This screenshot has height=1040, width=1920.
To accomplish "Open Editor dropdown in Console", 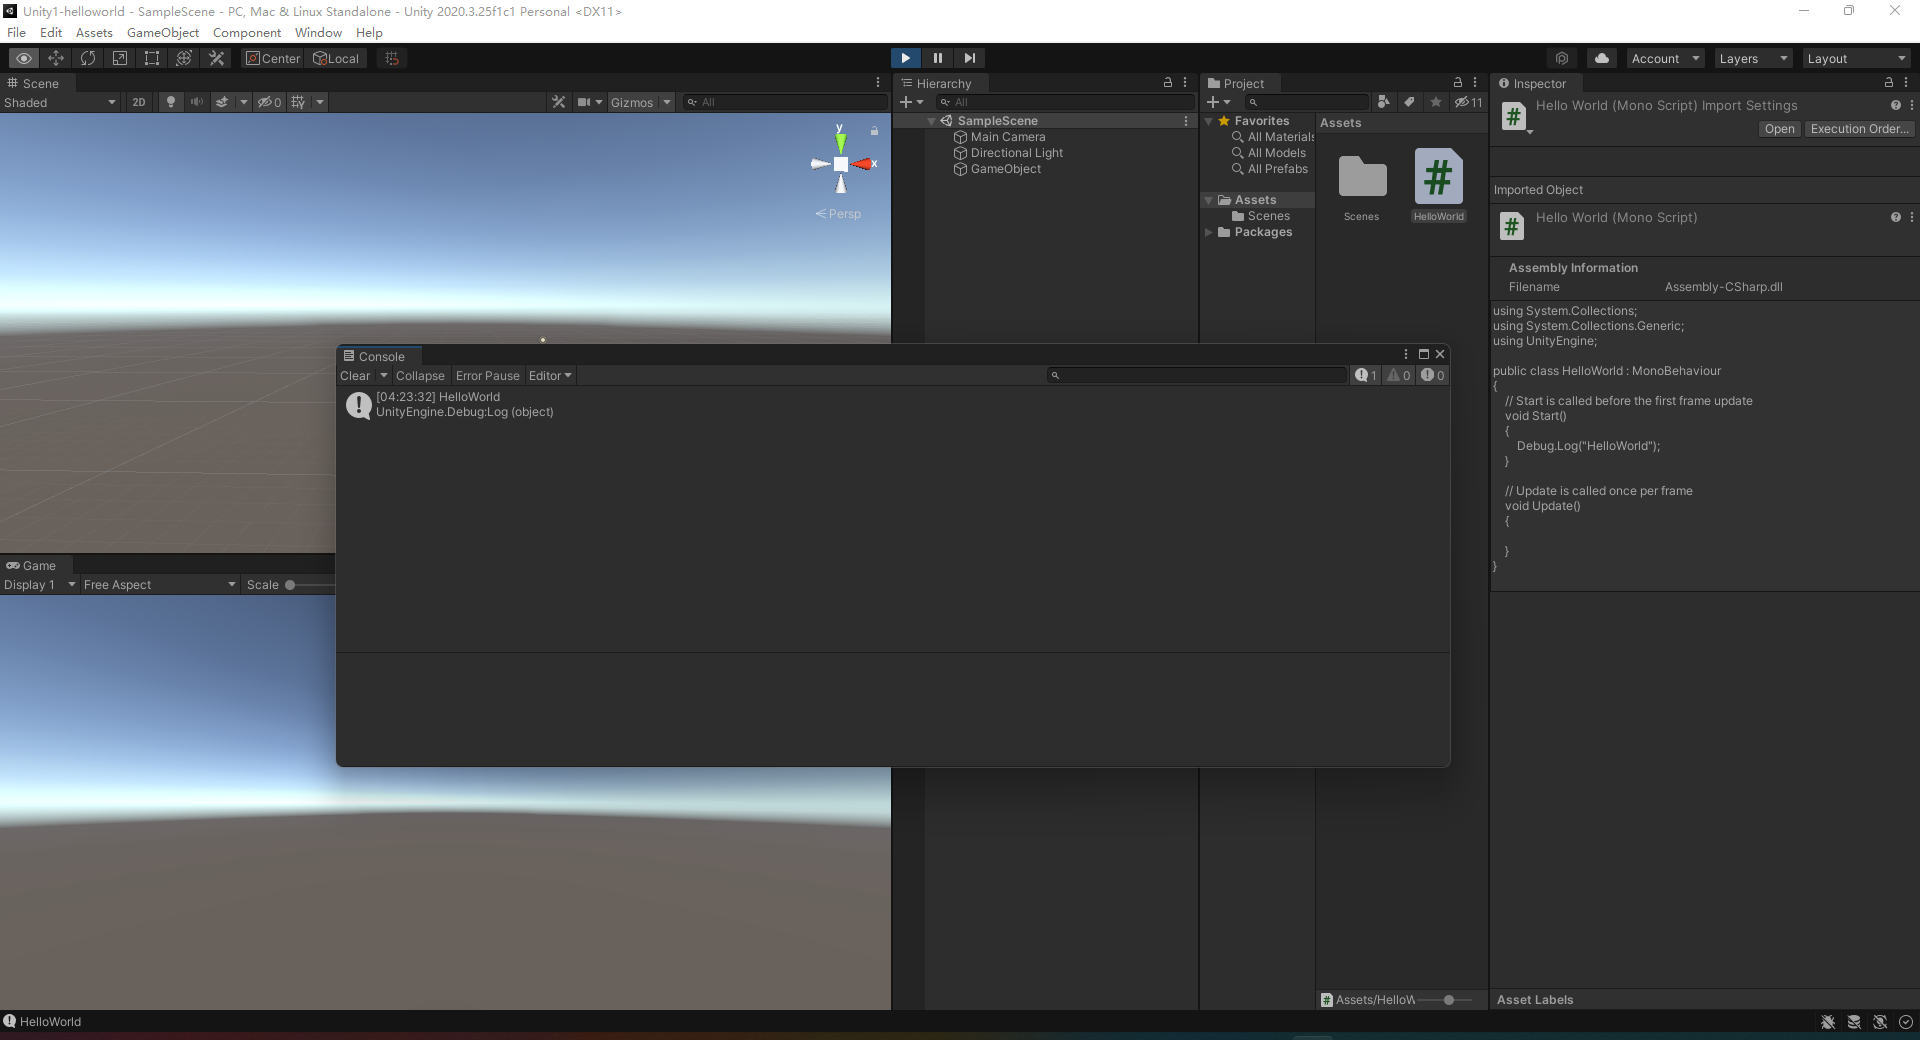I will pyautogui.click(x=550, y=376).
